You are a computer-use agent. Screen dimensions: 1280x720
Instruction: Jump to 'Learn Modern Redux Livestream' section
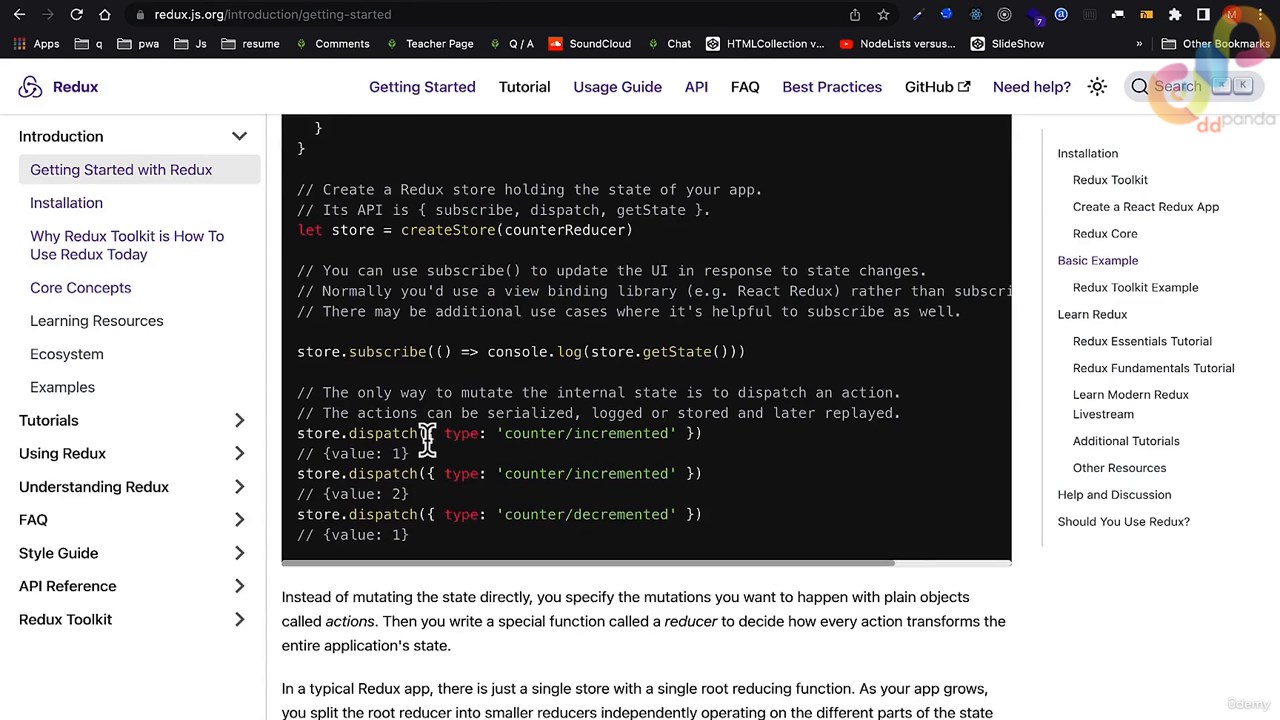coord(1130,404)
